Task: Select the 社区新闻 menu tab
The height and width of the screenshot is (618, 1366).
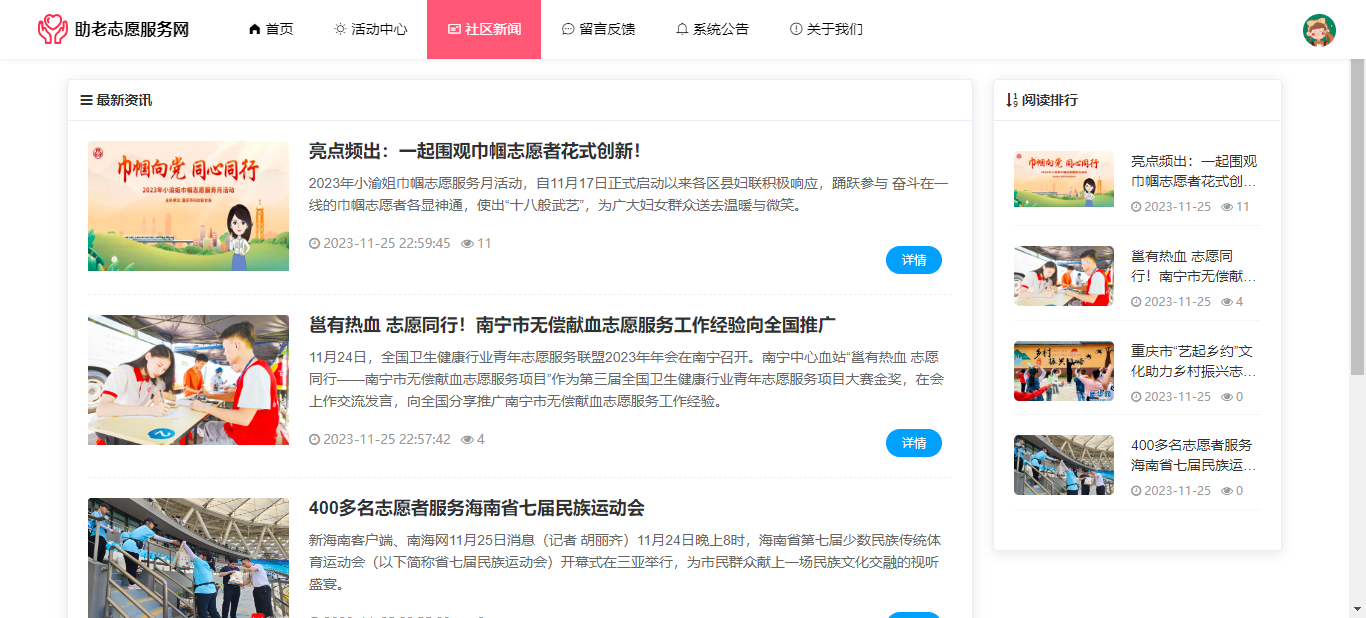Action: tap(484, 29)
